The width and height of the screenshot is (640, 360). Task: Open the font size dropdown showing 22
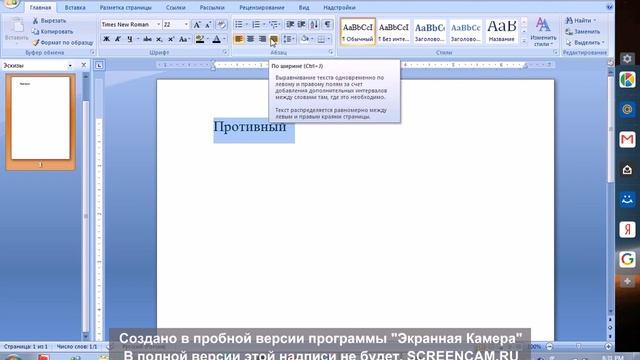[x=186, y=24]
